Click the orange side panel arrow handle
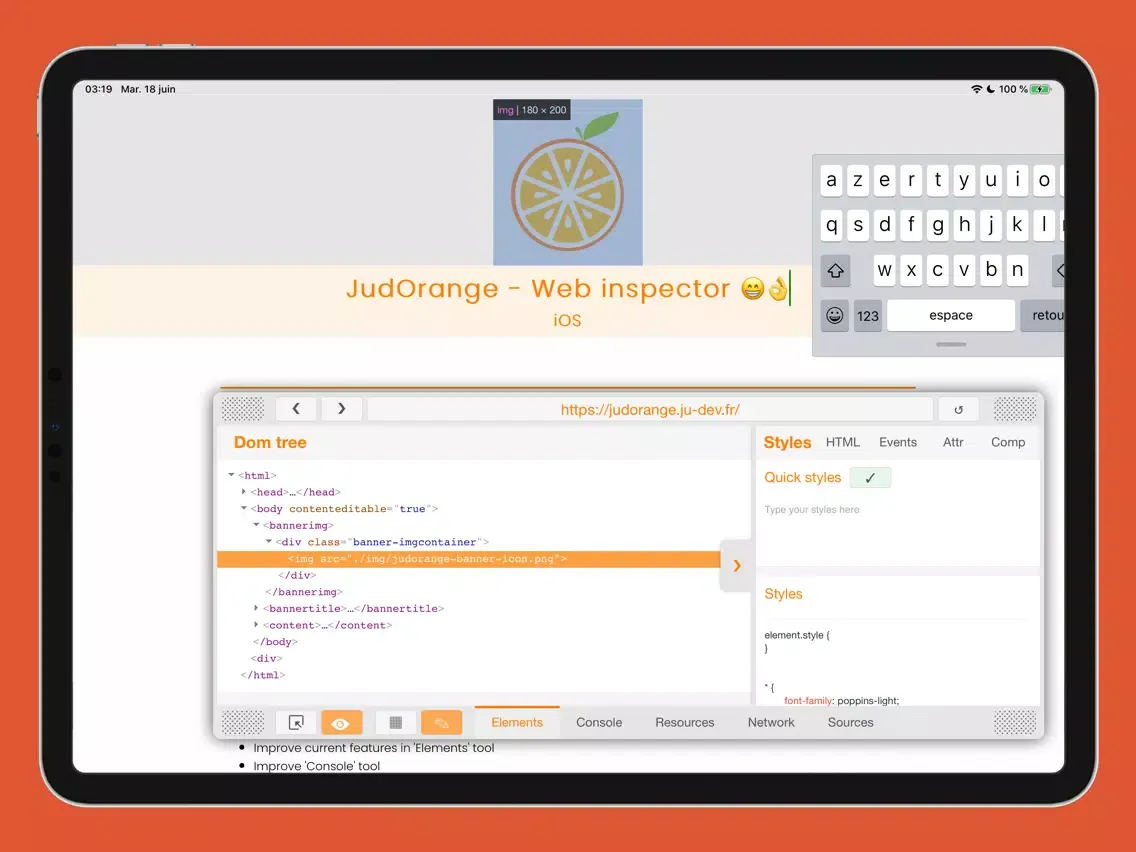 (x=736, y=565)
